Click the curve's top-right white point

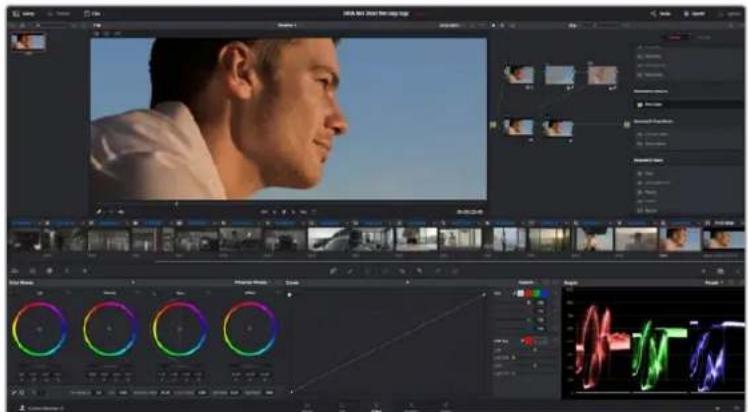[484, 294]
